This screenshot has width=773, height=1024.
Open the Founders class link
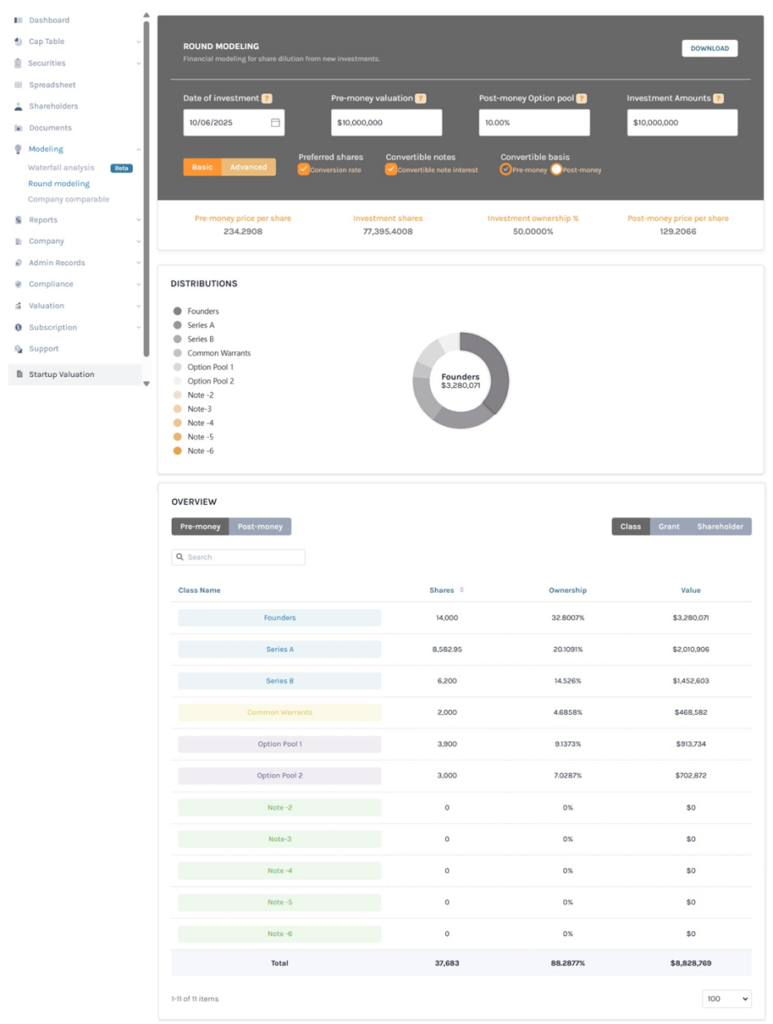point(280,618)
